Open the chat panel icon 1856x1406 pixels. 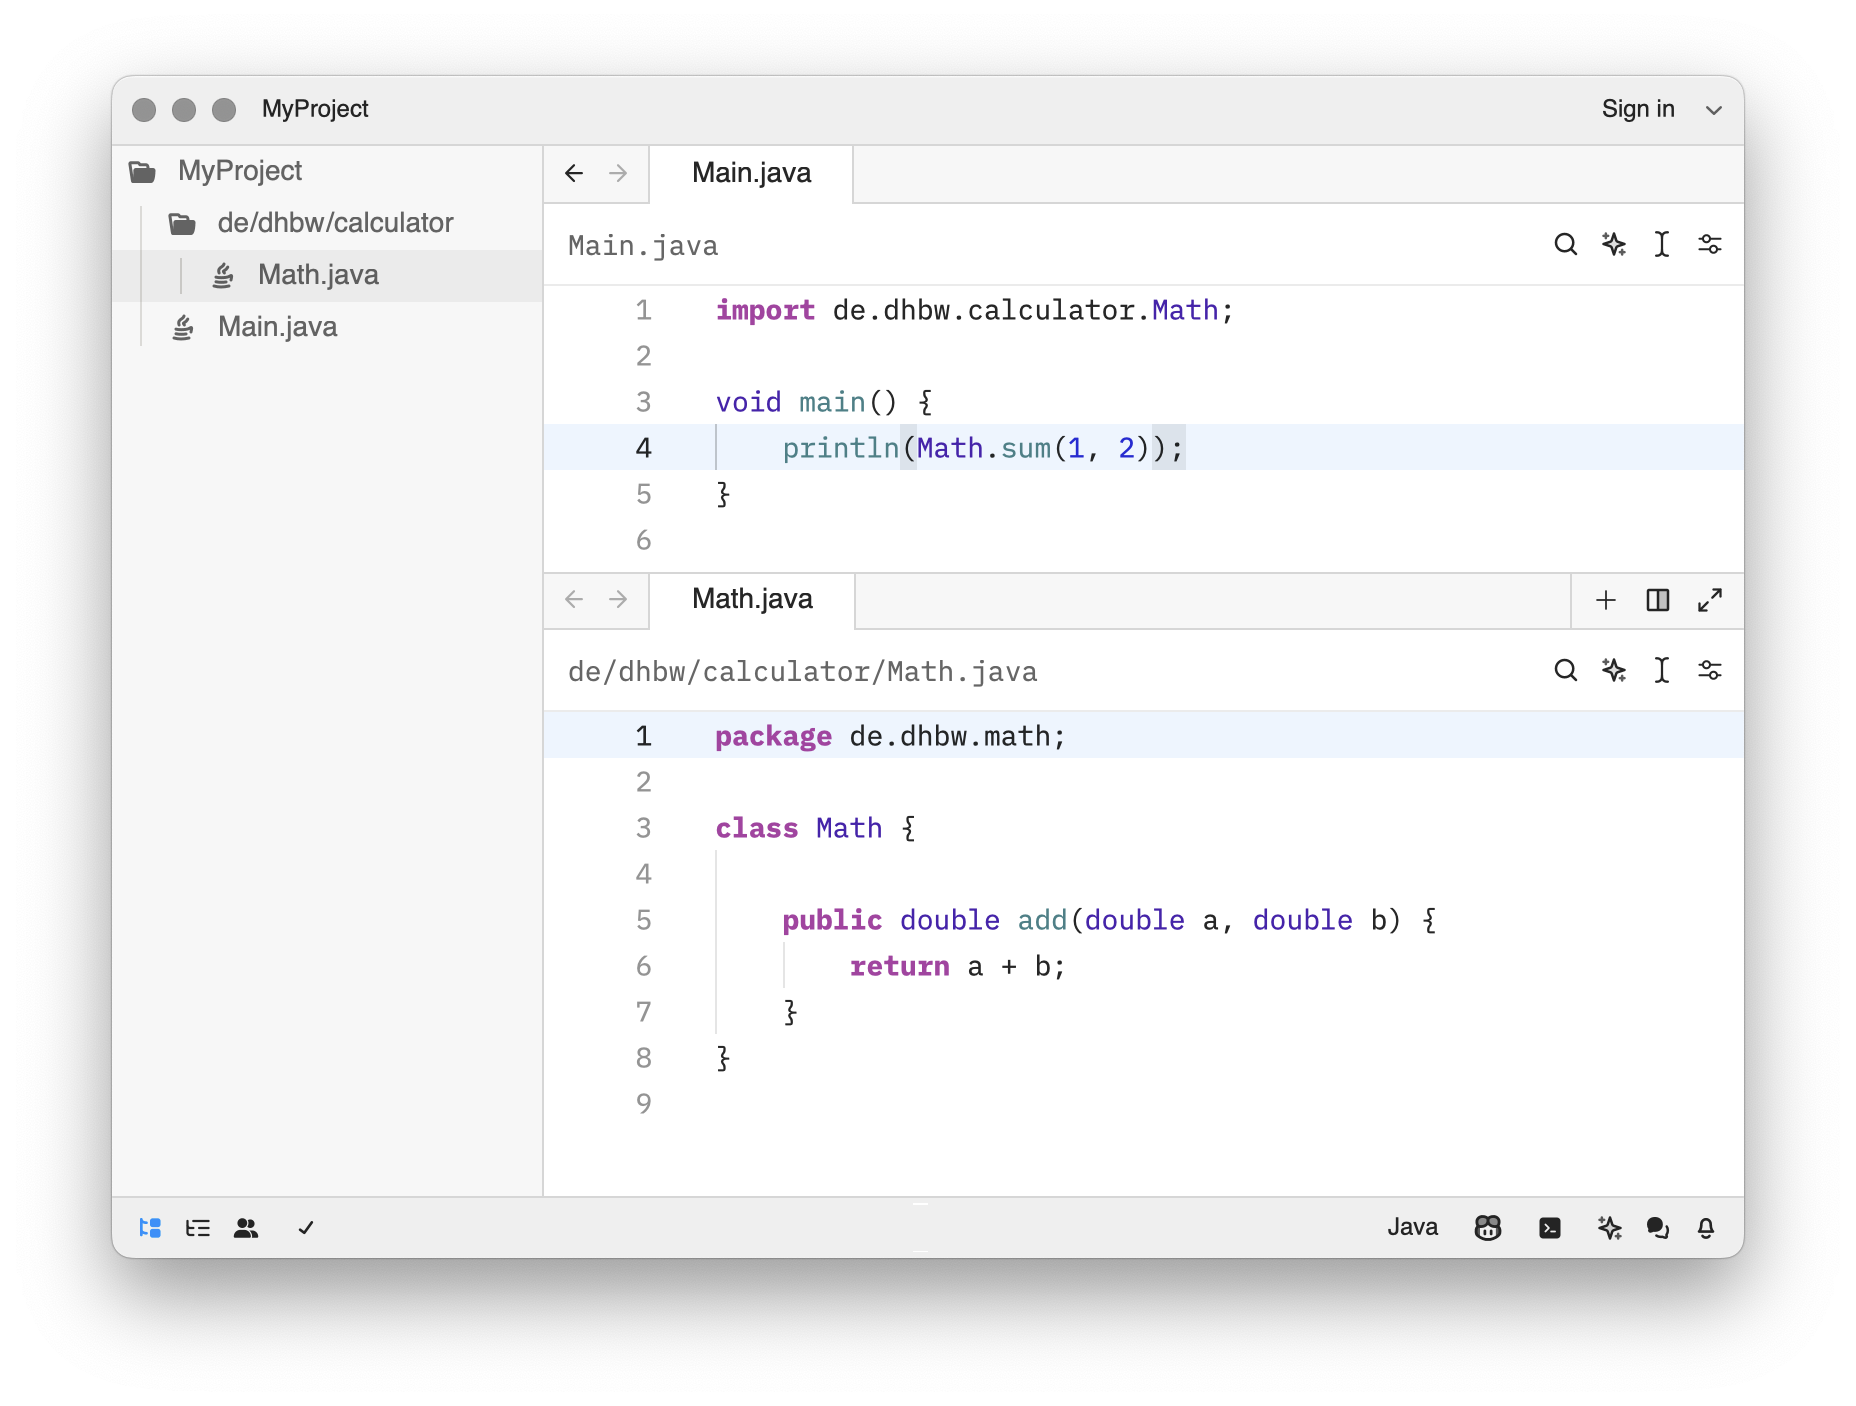coord(1658,1228)
